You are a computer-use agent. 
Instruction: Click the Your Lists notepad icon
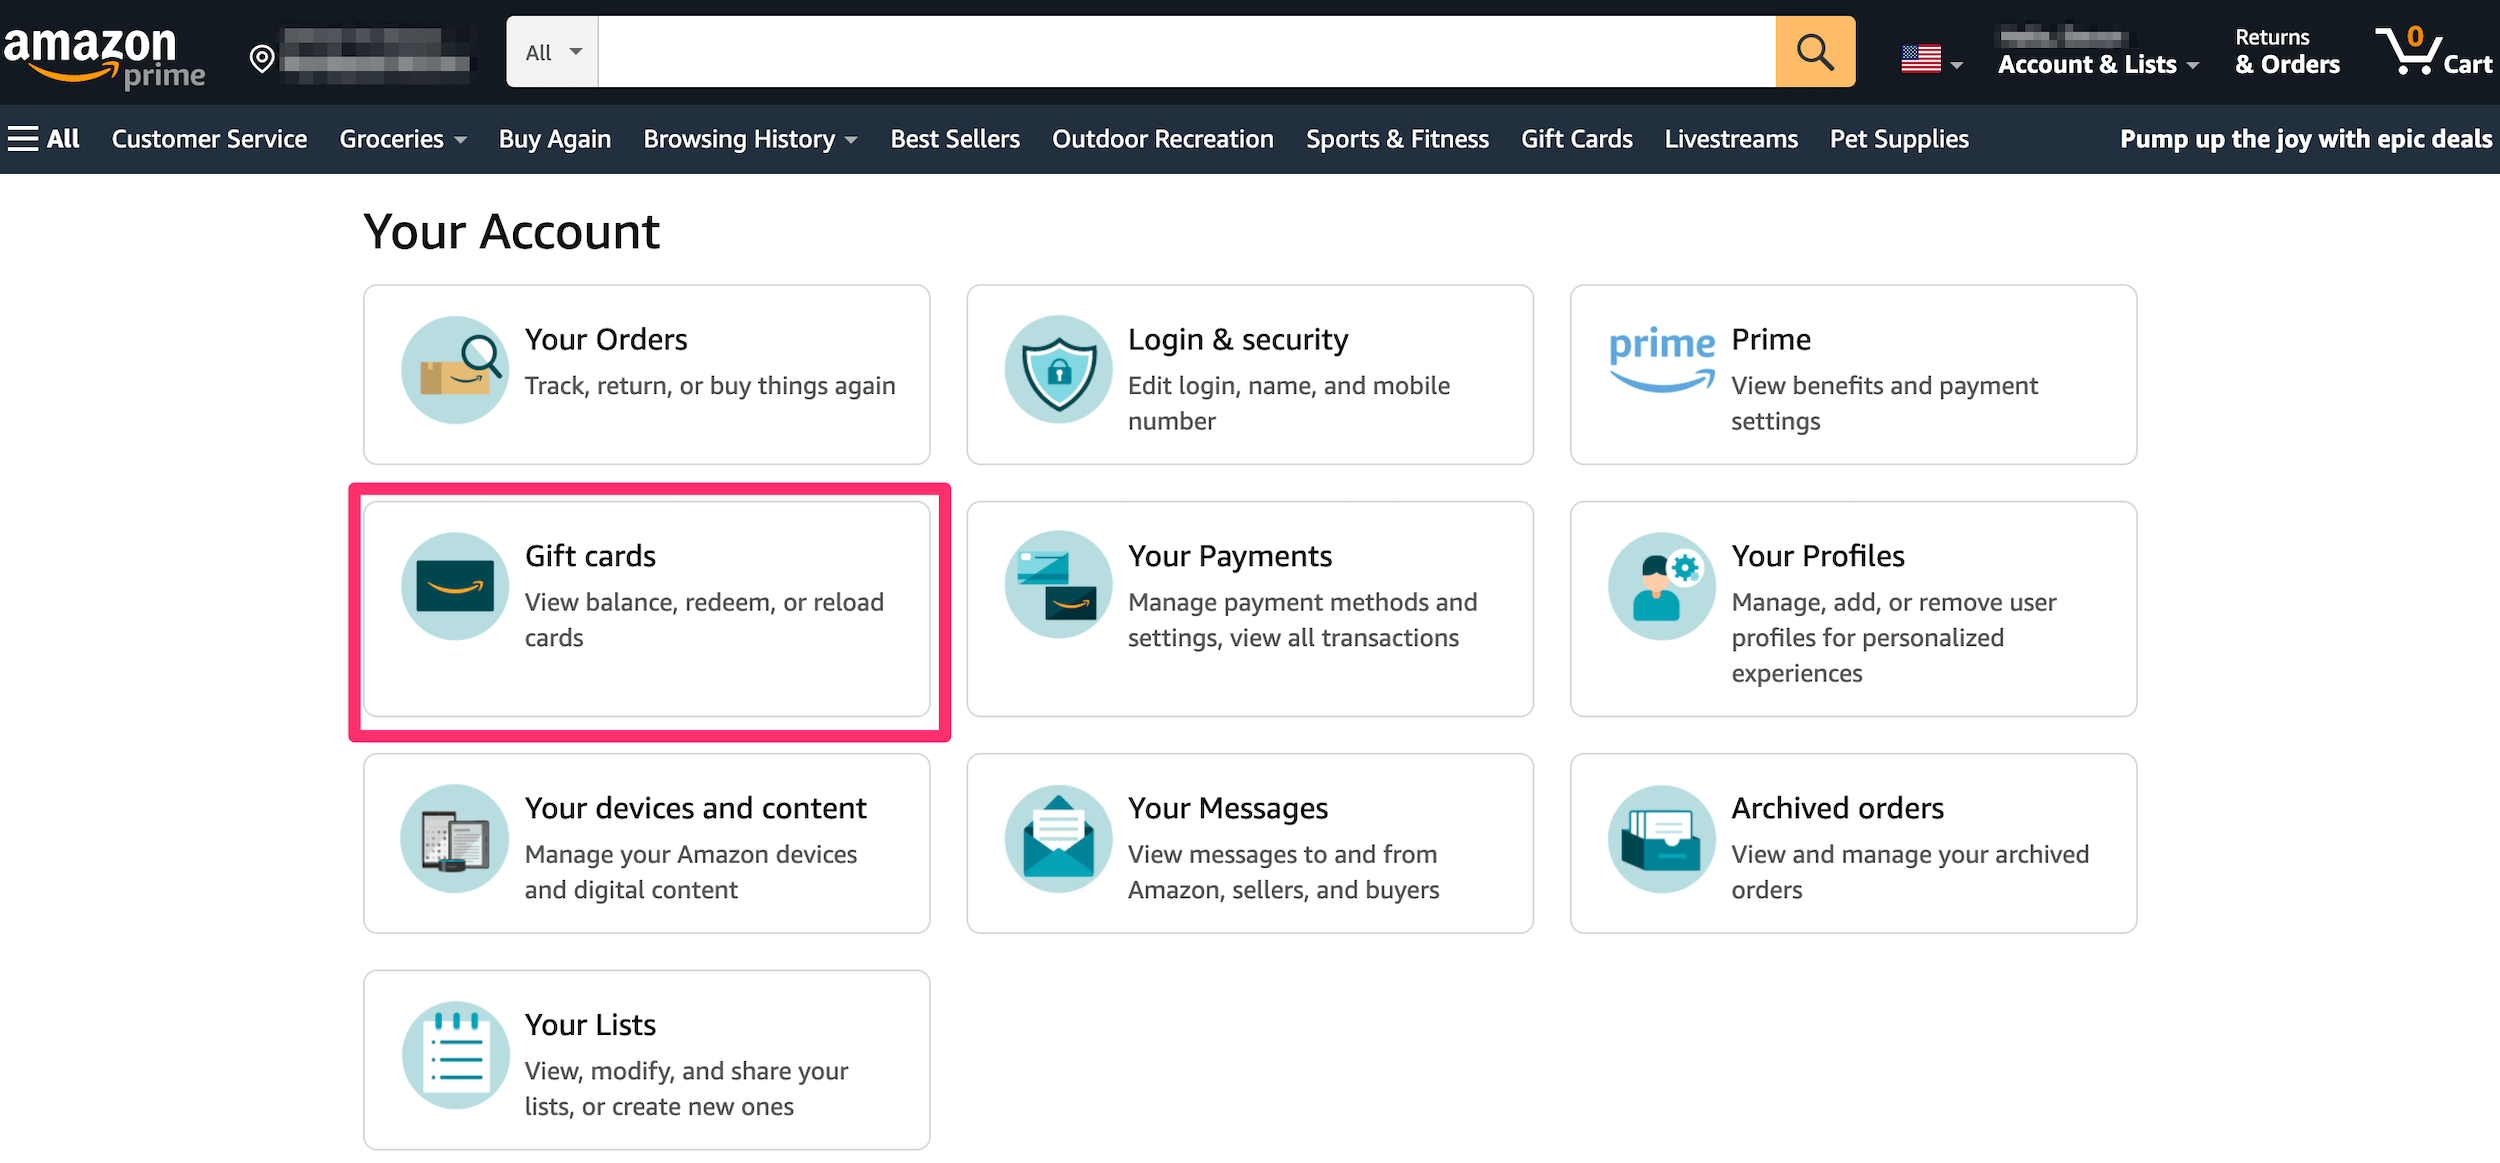(455, 1055)
